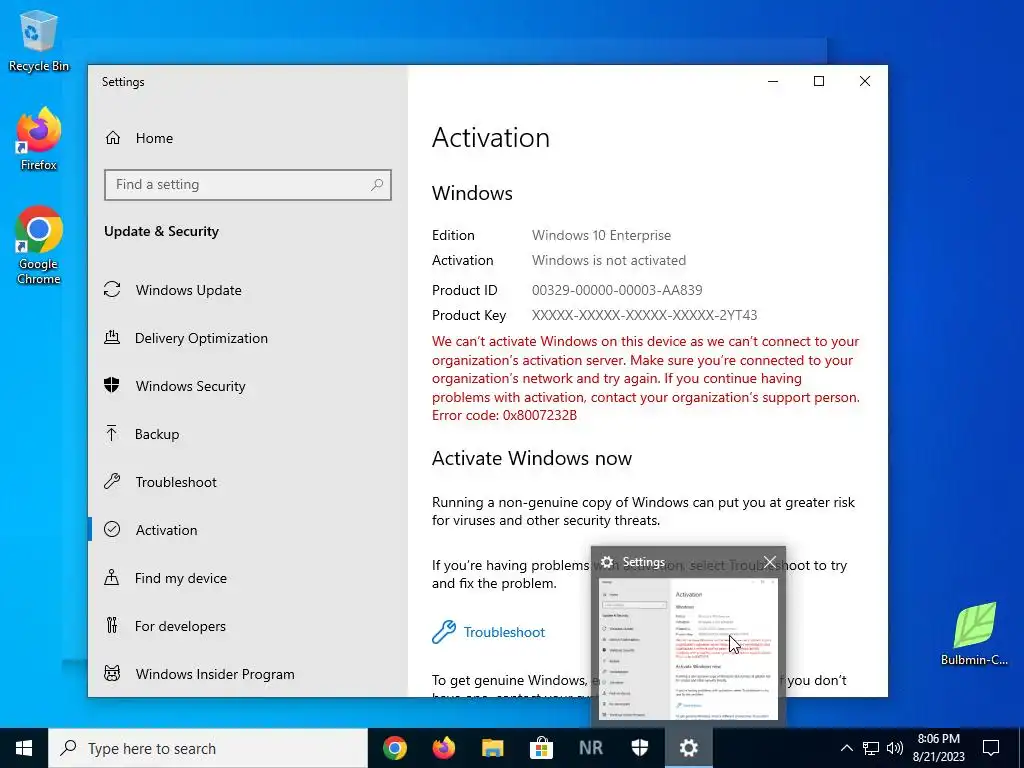Select Backup in sidebar
This screenshot has height=768, width=1024.
(x=157, y=434)
